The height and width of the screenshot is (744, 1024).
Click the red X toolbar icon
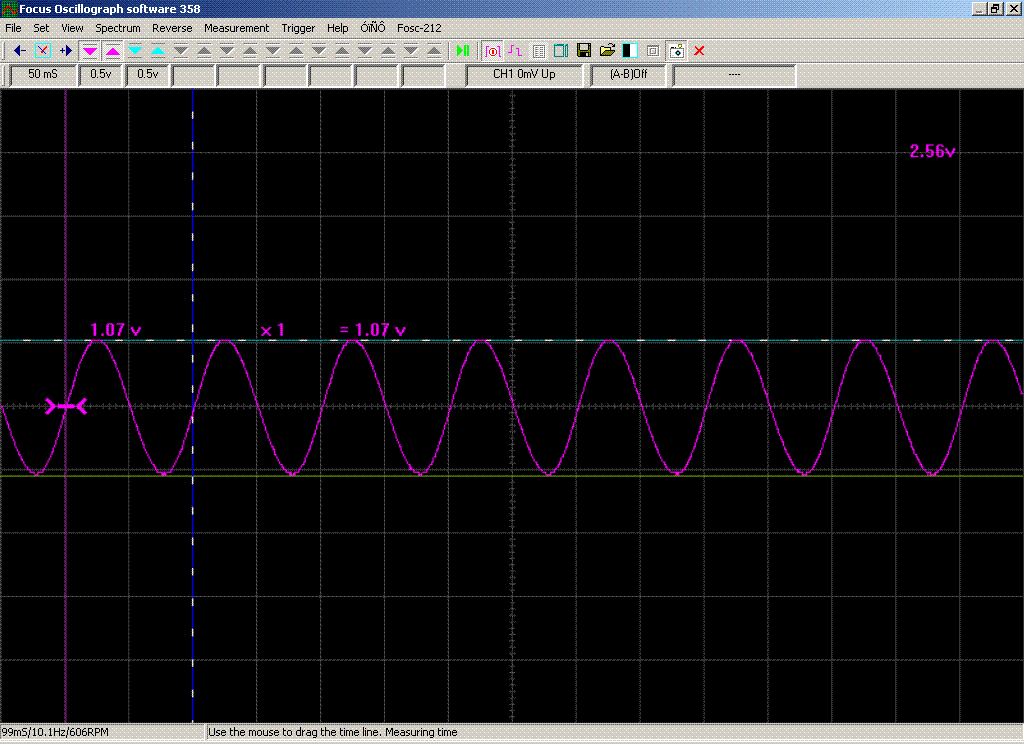pyautogui.click(x=699, y=50)
